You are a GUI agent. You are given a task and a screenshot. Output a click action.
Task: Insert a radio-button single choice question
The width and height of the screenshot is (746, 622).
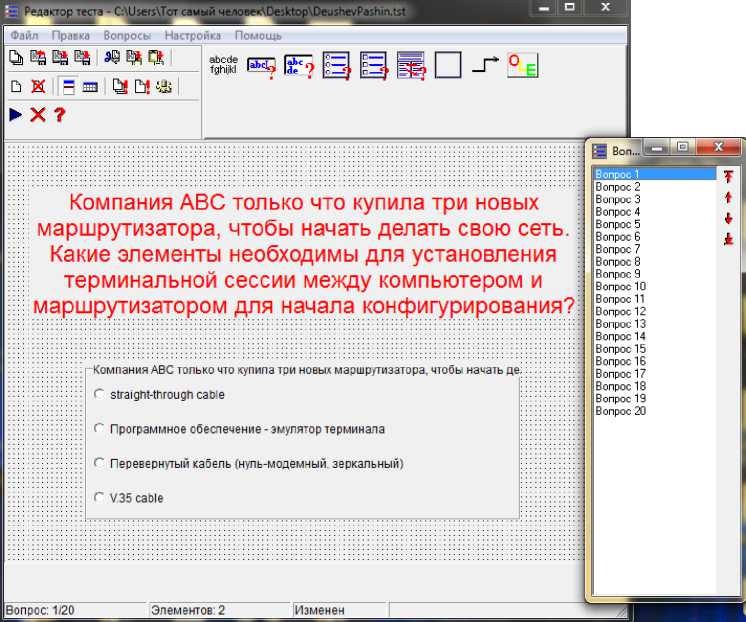click(336, 65)
